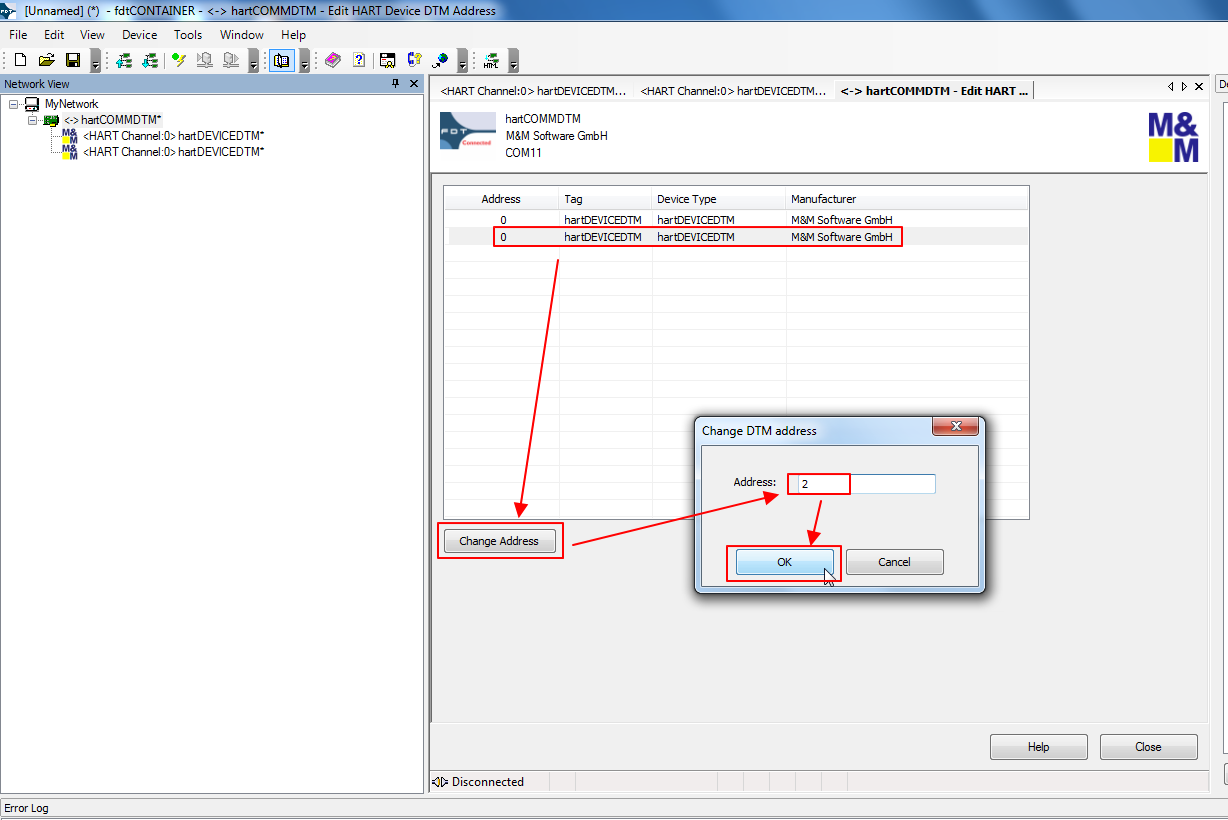Click the HTML export toolbar icon
The image size is (1228, 820).
coord(491,60)
